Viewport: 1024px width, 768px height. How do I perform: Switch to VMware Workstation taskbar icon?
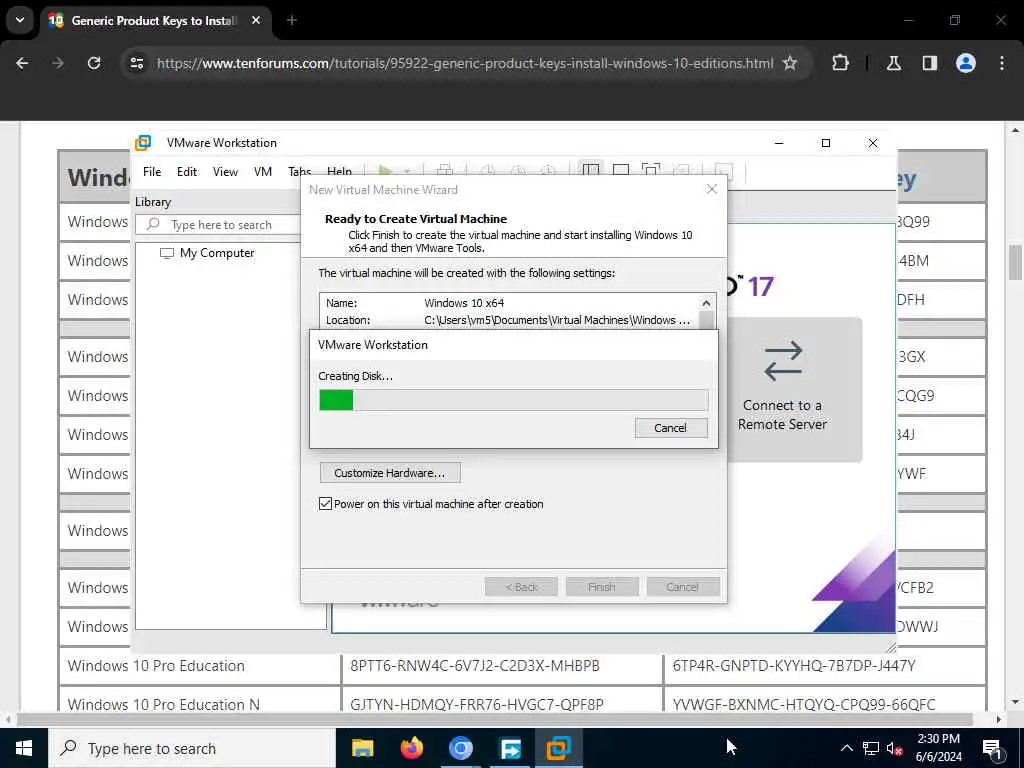558,748
